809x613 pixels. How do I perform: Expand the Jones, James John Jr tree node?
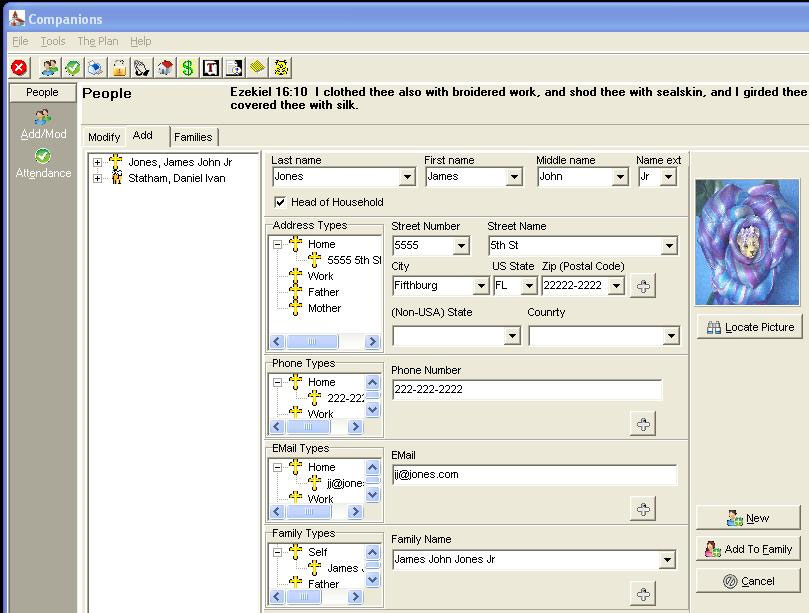97,162
